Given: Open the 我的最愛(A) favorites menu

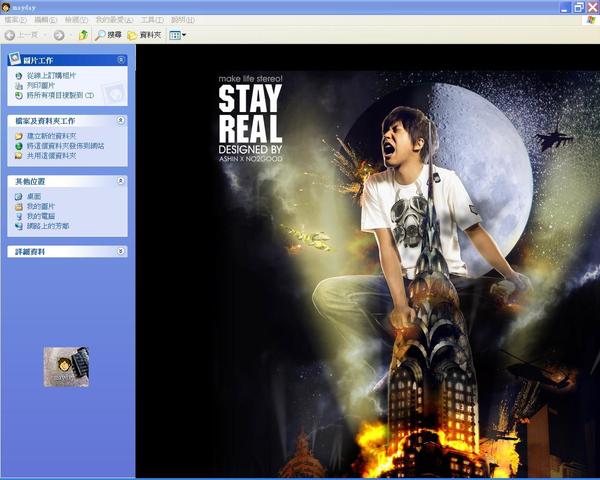Looking at the screenshot, I should tap(114, 20).
